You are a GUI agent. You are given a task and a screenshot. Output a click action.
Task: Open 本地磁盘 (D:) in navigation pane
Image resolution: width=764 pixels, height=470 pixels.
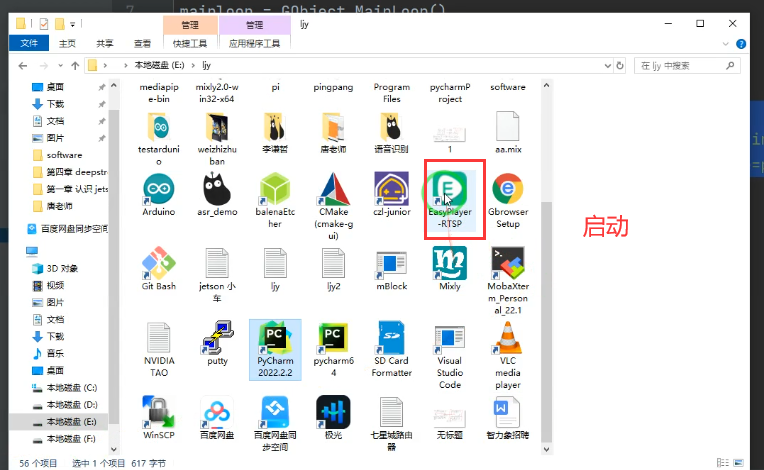pos(72,405)
